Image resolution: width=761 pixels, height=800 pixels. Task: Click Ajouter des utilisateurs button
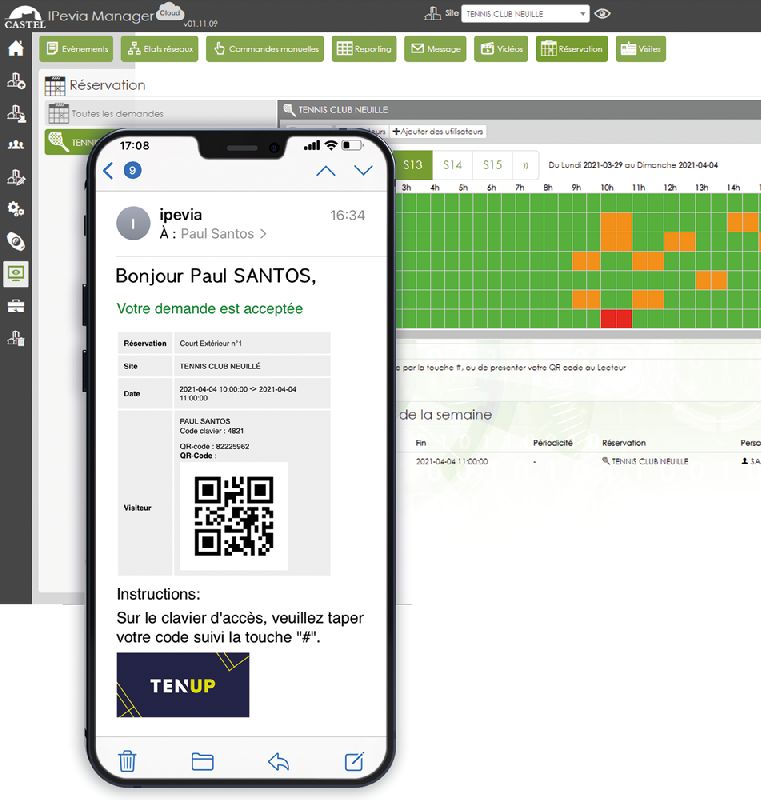438,131
